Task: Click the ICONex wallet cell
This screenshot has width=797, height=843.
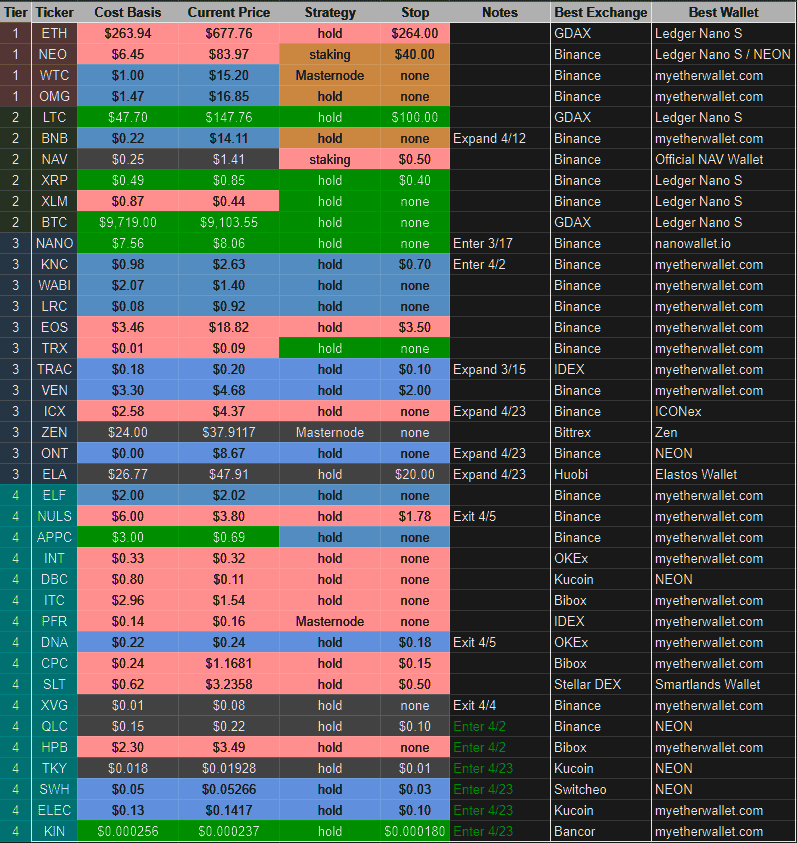Action: [x=723, y=411]
